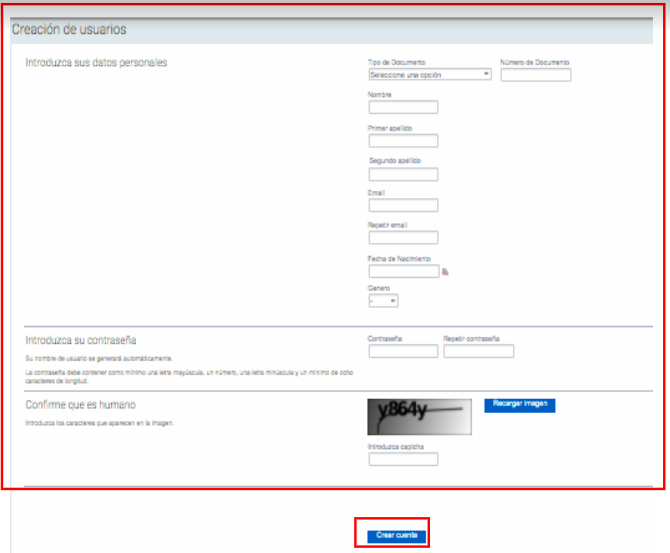Open the Tipo de Documento dropdown
670x553 pixels.
pos(429,74)
